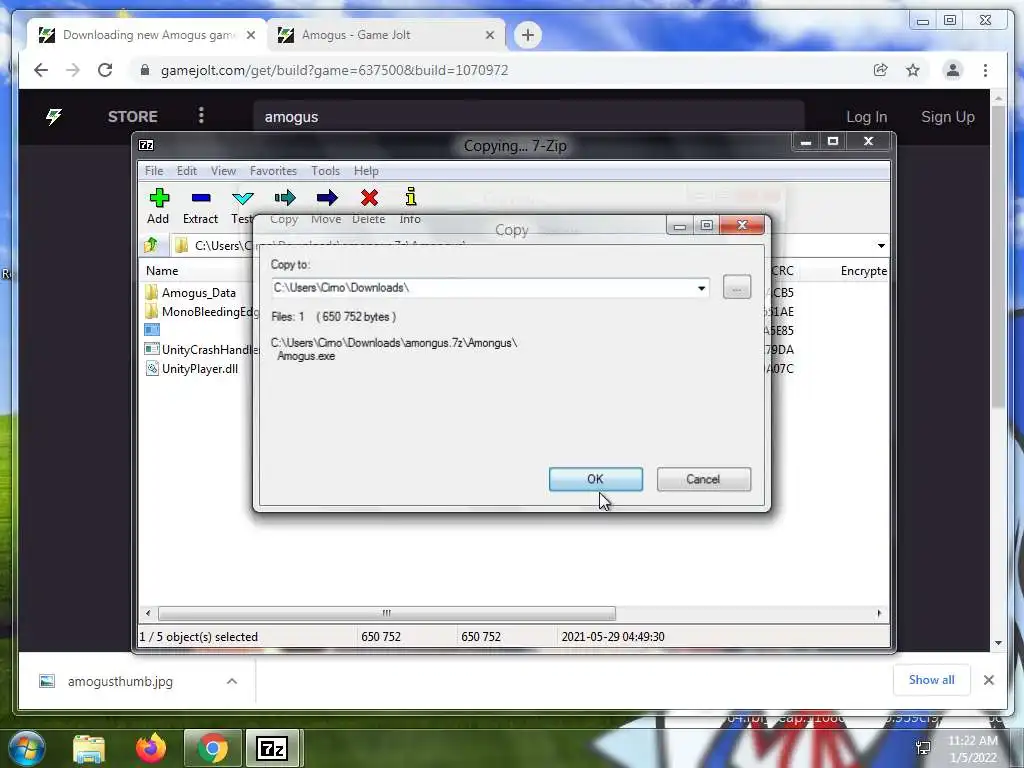Reload the page in Chrome
The width and height of the screenshot is (1024, 768).
[104, 70]
